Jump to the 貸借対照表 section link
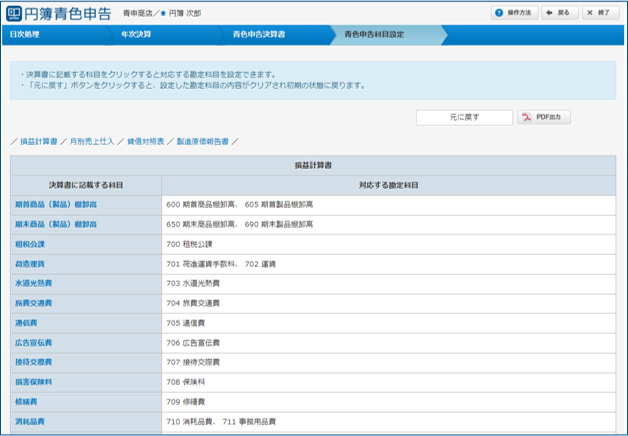This screenshot has width=628, height=436. click(x=146, y=142)
